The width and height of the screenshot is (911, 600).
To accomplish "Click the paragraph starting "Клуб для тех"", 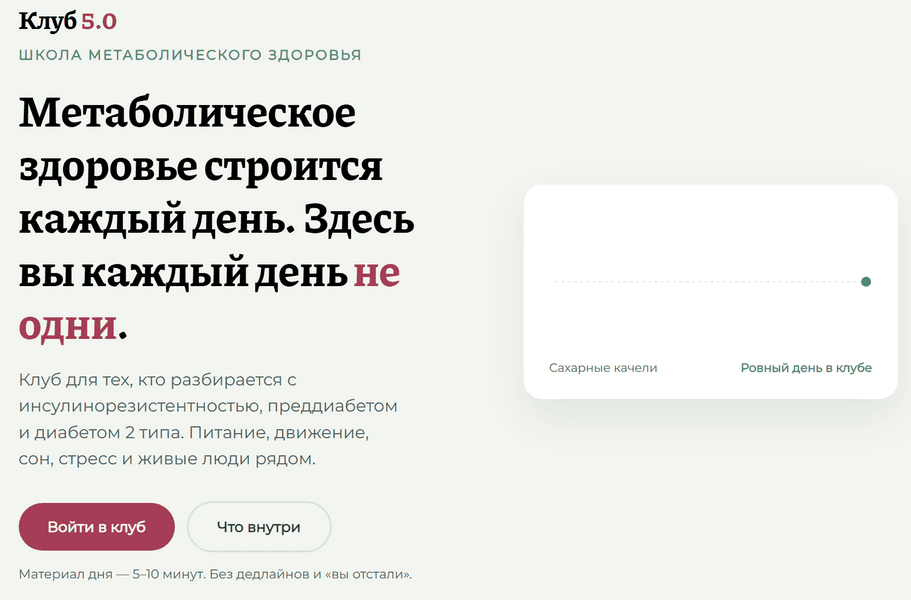I will (208, 419).
